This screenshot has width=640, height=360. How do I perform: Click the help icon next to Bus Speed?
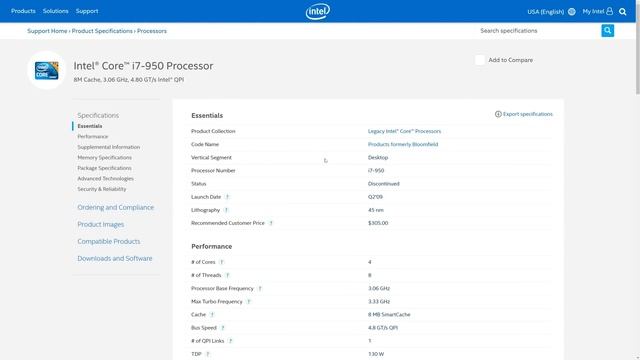pyautogui.click(x=222, y=328)
